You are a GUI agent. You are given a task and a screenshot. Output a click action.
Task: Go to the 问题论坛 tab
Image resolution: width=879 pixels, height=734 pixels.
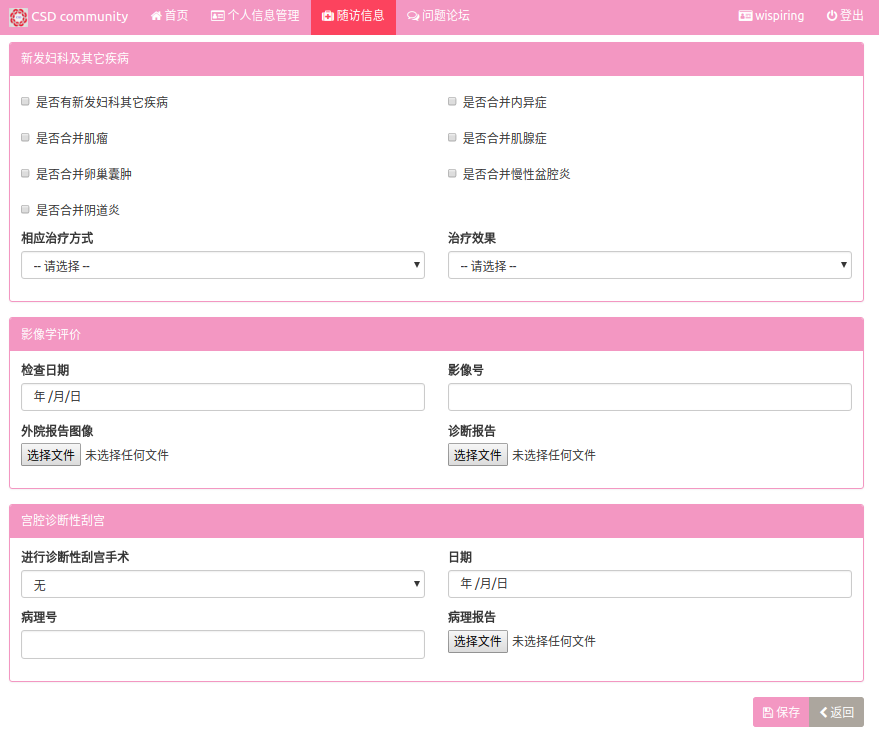point(438,16)
